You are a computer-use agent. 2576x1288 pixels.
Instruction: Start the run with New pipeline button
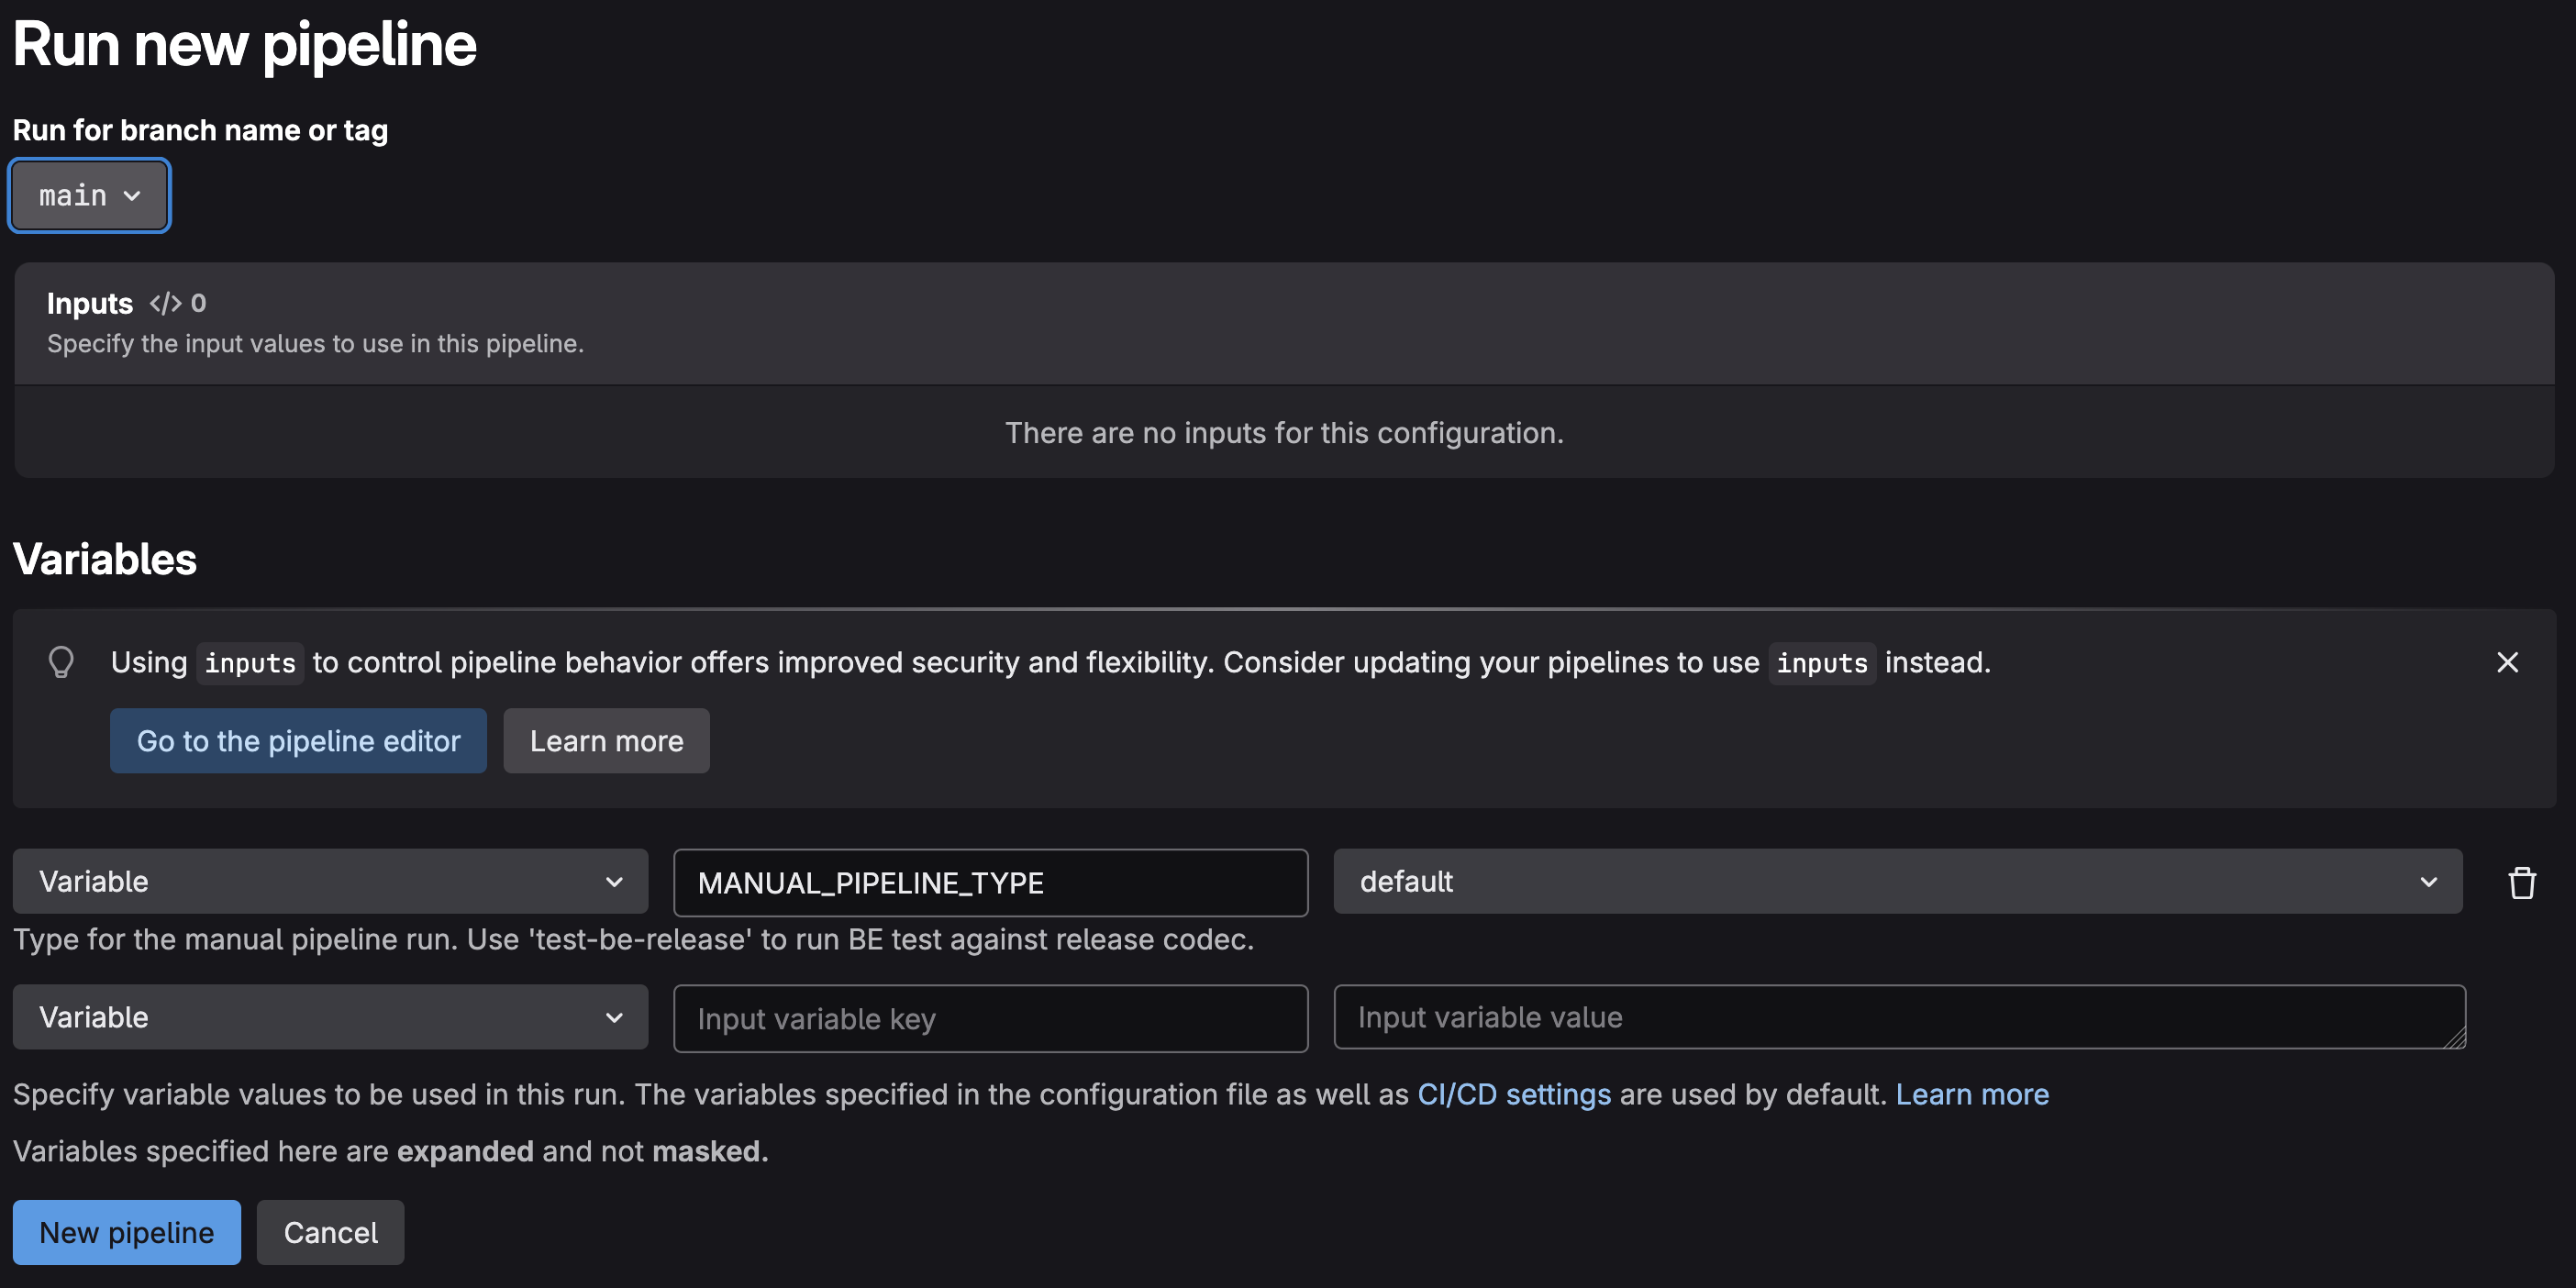127,1233
